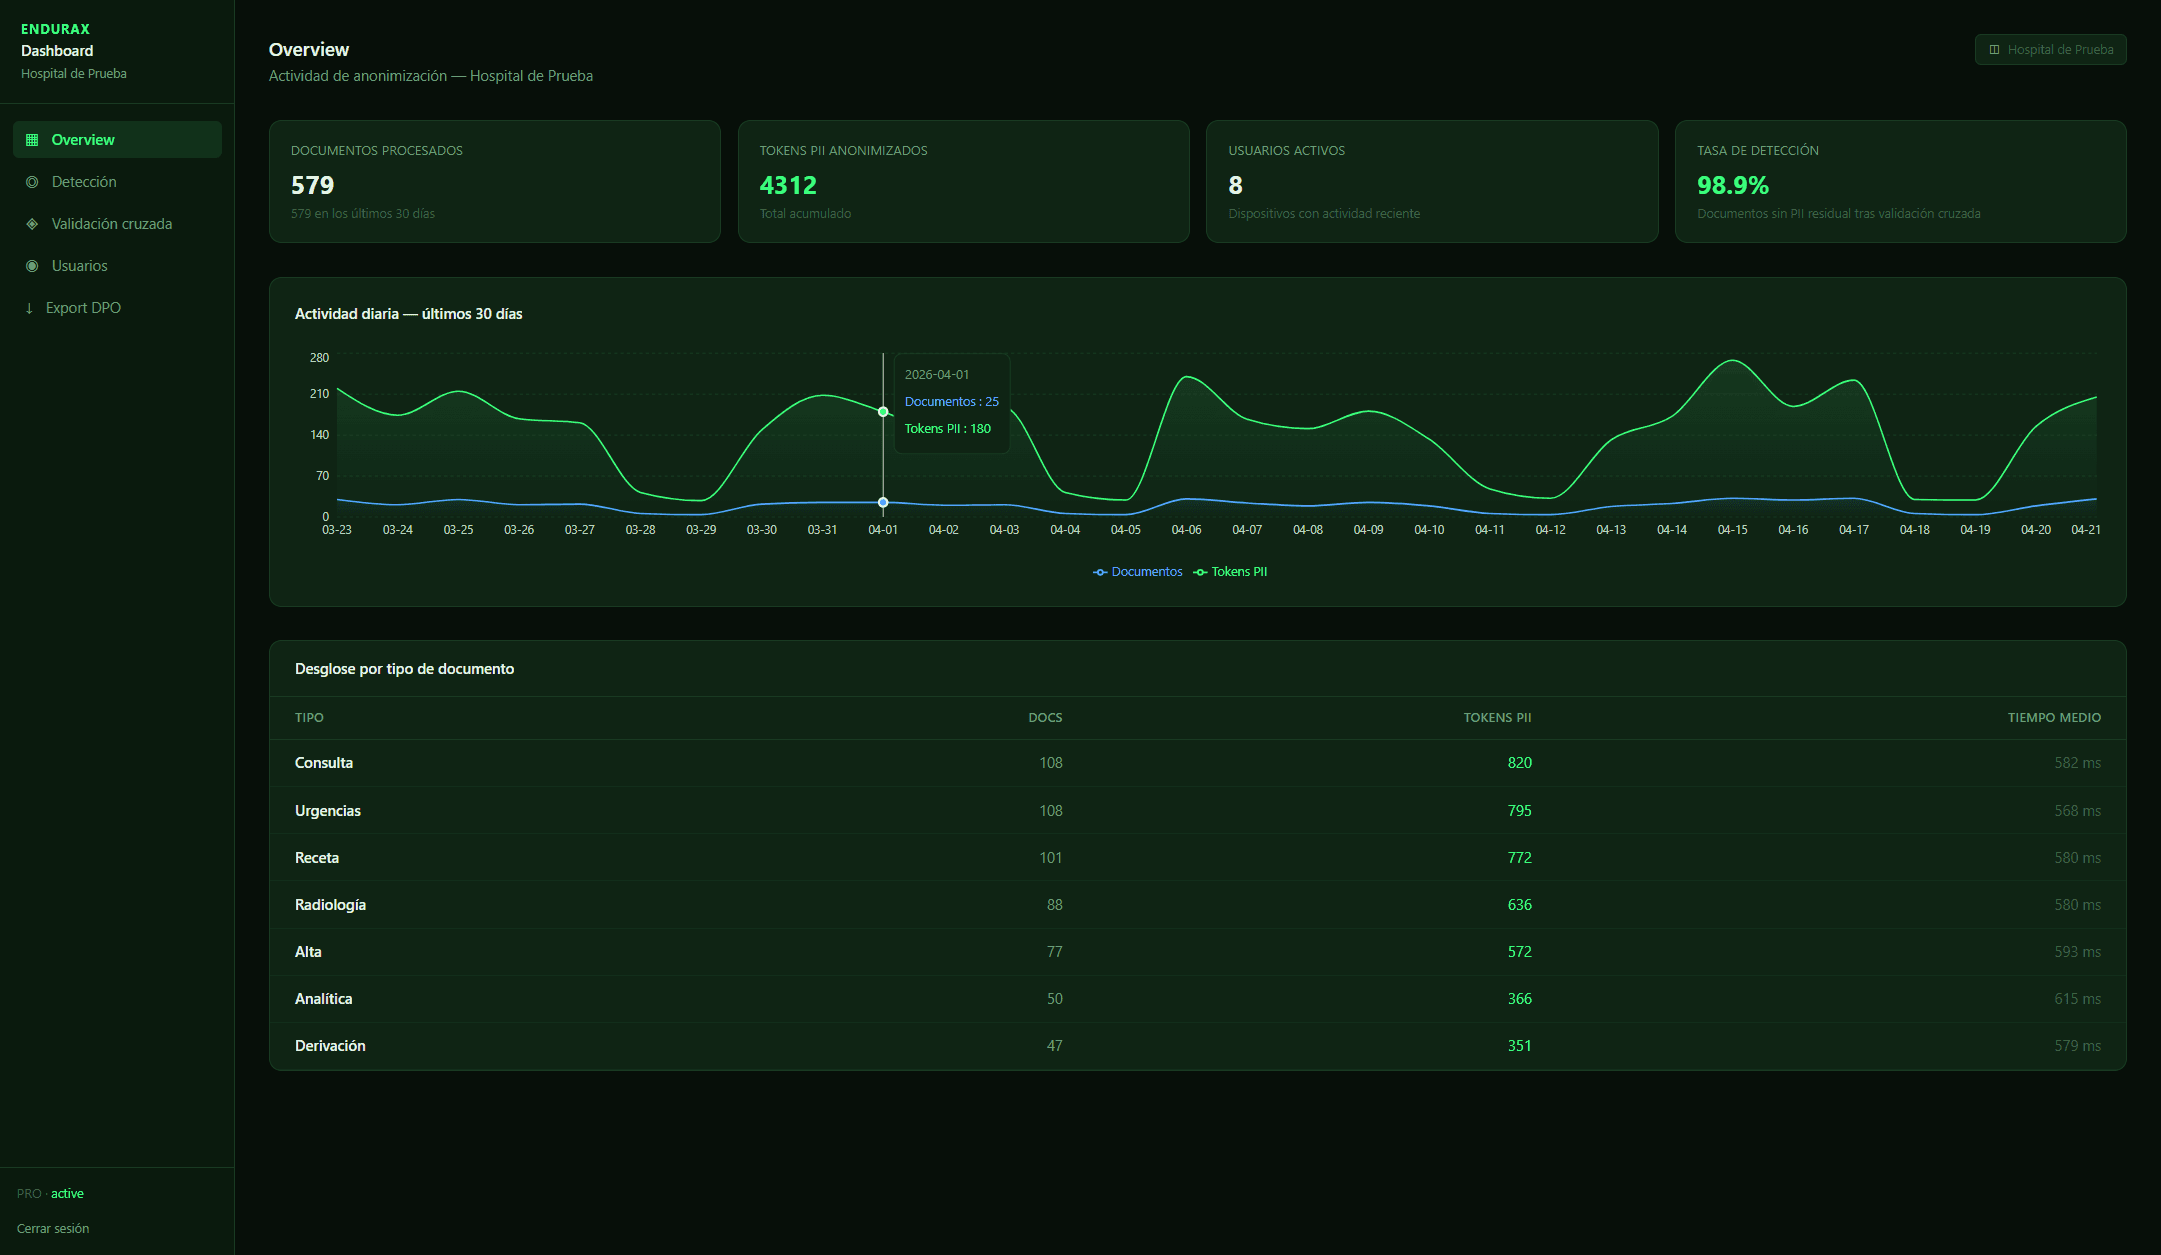The image size is (2161, 1255).
Task: Select the Usuarios circle icon
Action: 34,265
